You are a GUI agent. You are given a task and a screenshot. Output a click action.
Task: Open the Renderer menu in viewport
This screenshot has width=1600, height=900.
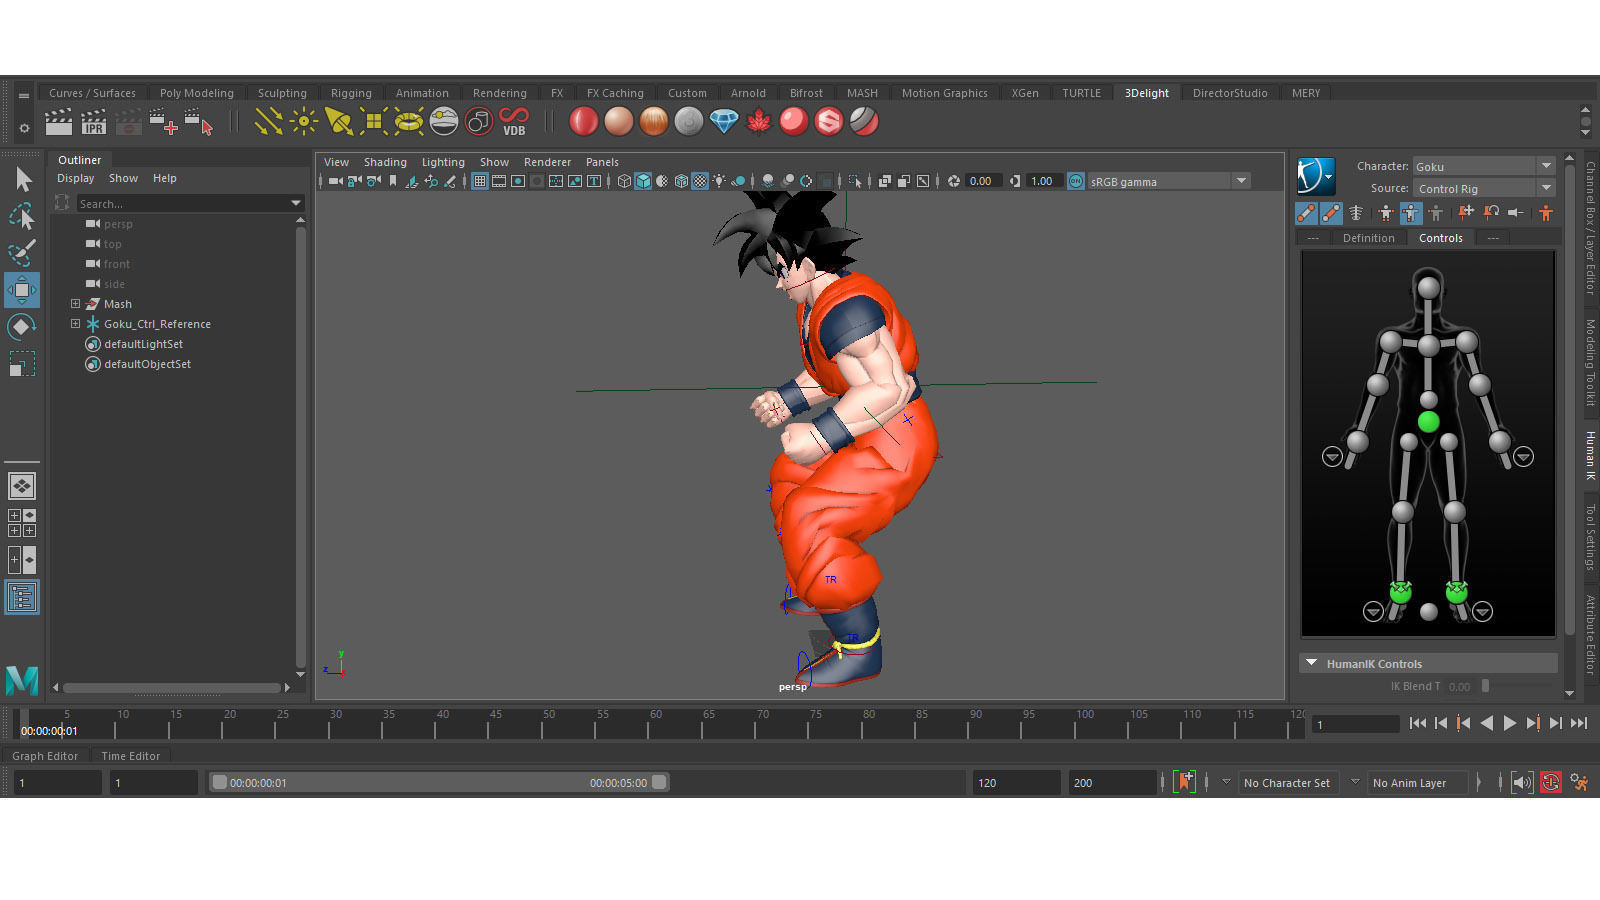(547, 162)
